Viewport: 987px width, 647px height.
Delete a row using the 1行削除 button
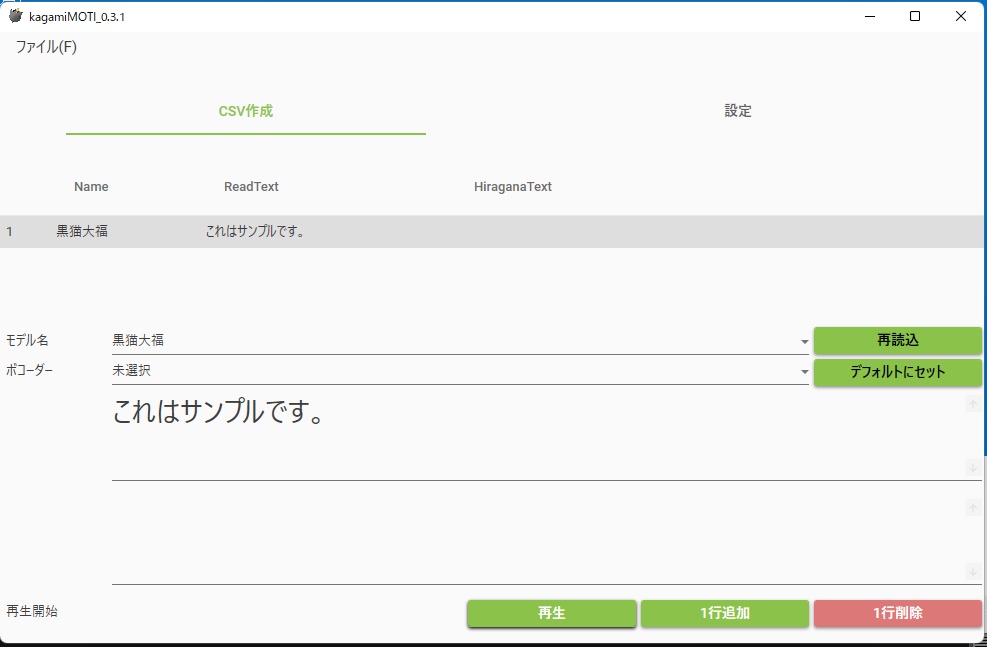898,613
